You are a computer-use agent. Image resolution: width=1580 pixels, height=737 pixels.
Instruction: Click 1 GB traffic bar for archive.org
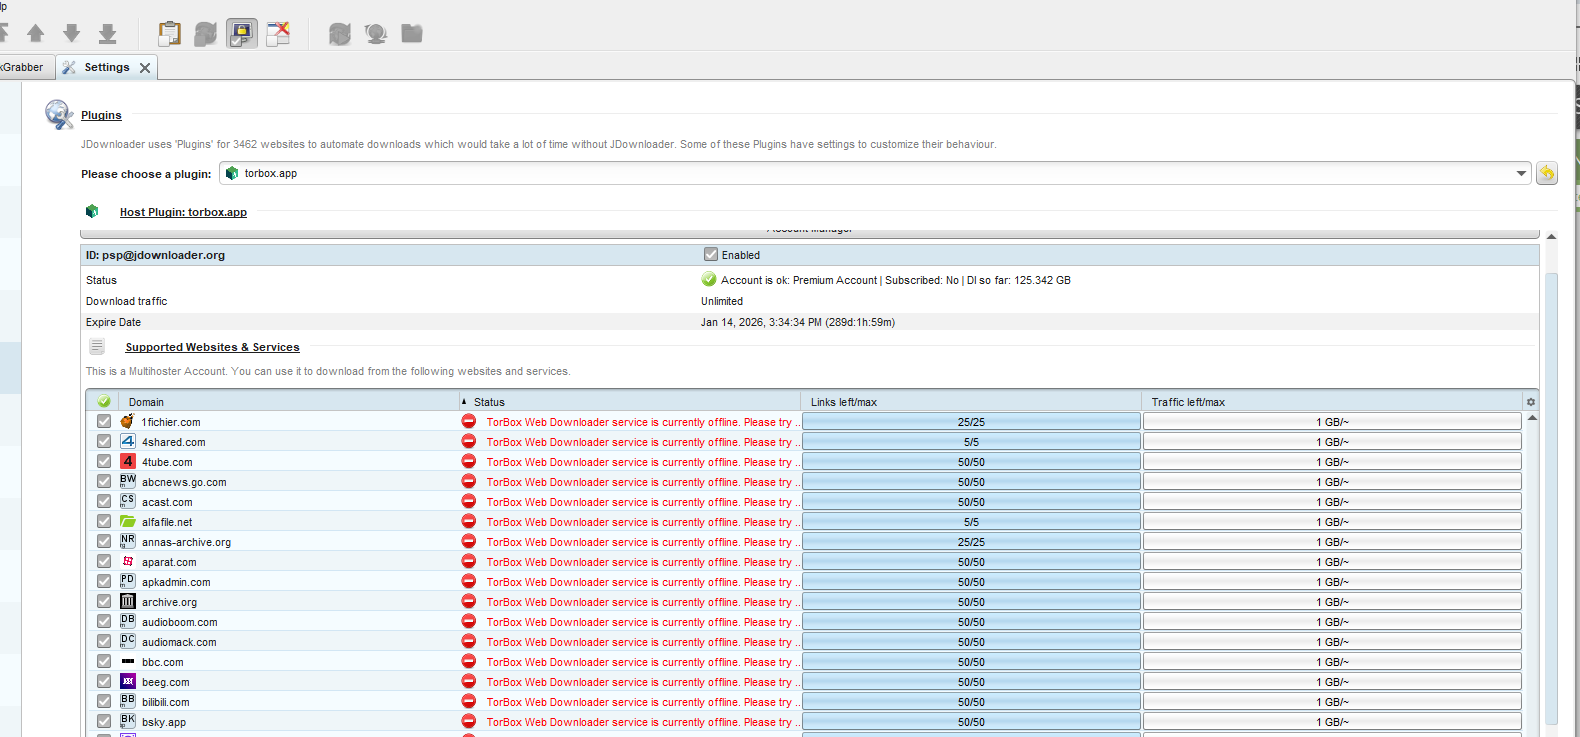pos(1332,602)
